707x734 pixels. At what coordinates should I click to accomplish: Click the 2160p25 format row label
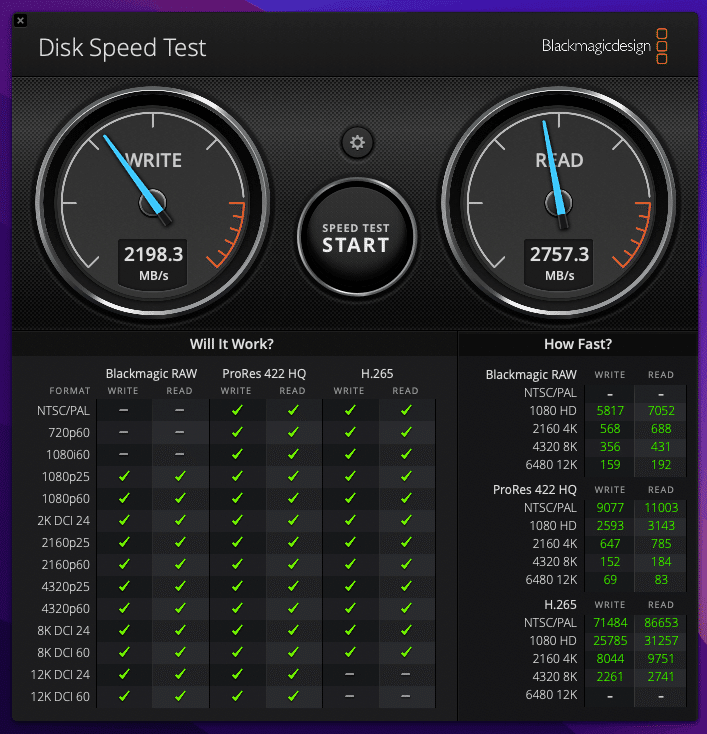[x=66, y=543]
